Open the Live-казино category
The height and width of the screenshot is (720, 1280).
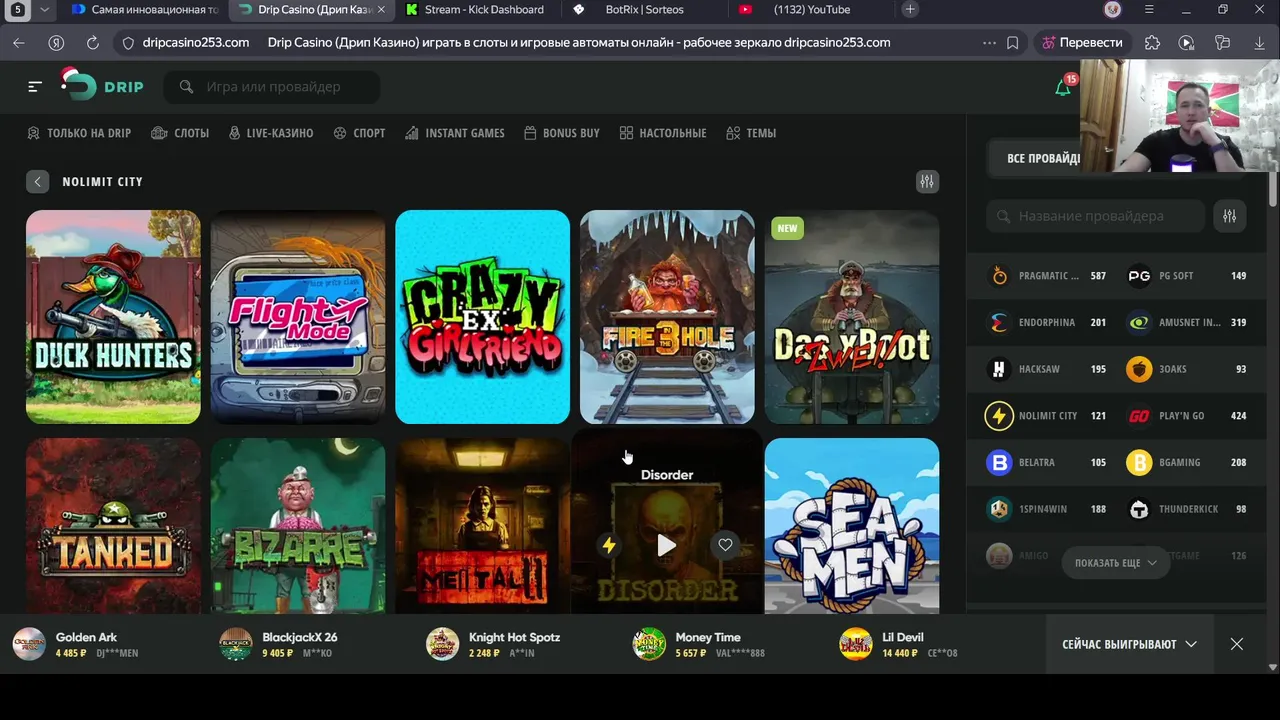271,133
